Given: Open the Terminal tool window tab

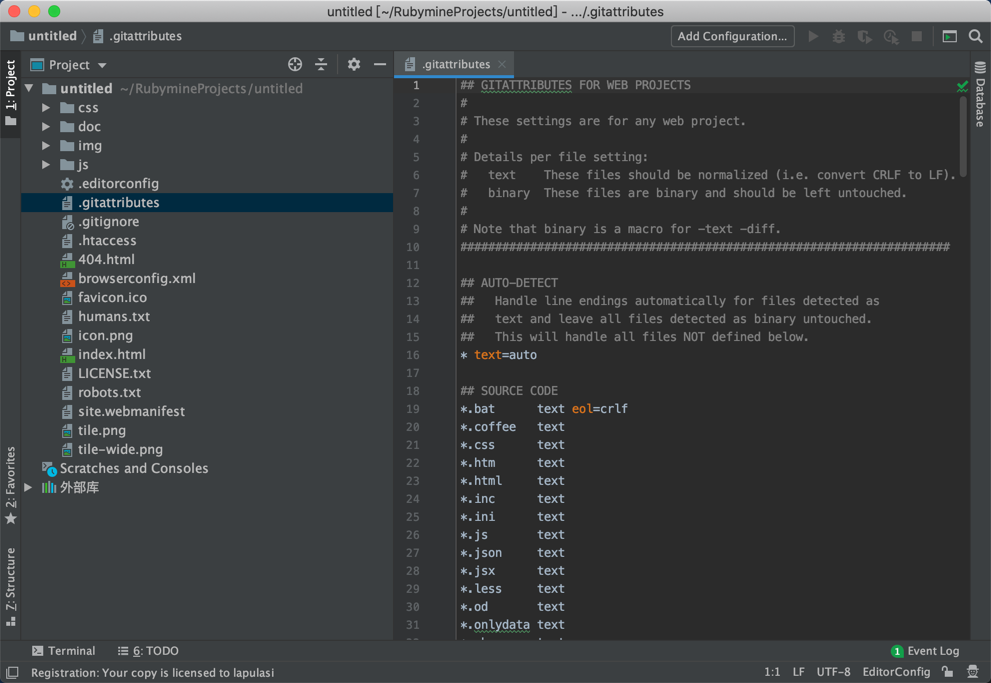Looking at the screenshot, I should [63, 651].
